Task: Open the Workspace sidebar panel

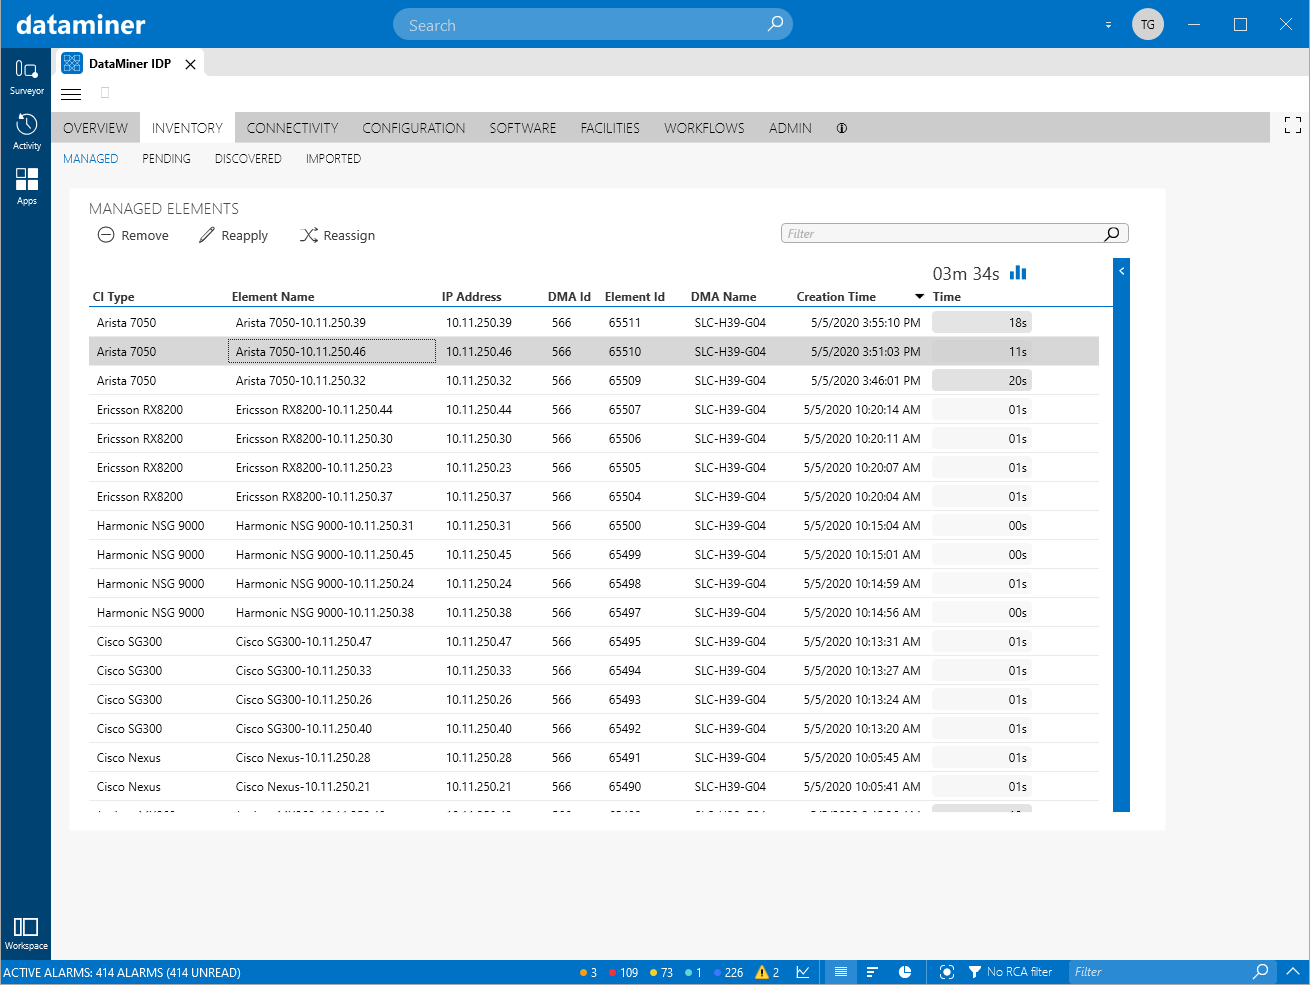Action: pyautogui.click(x=26, y=934)
